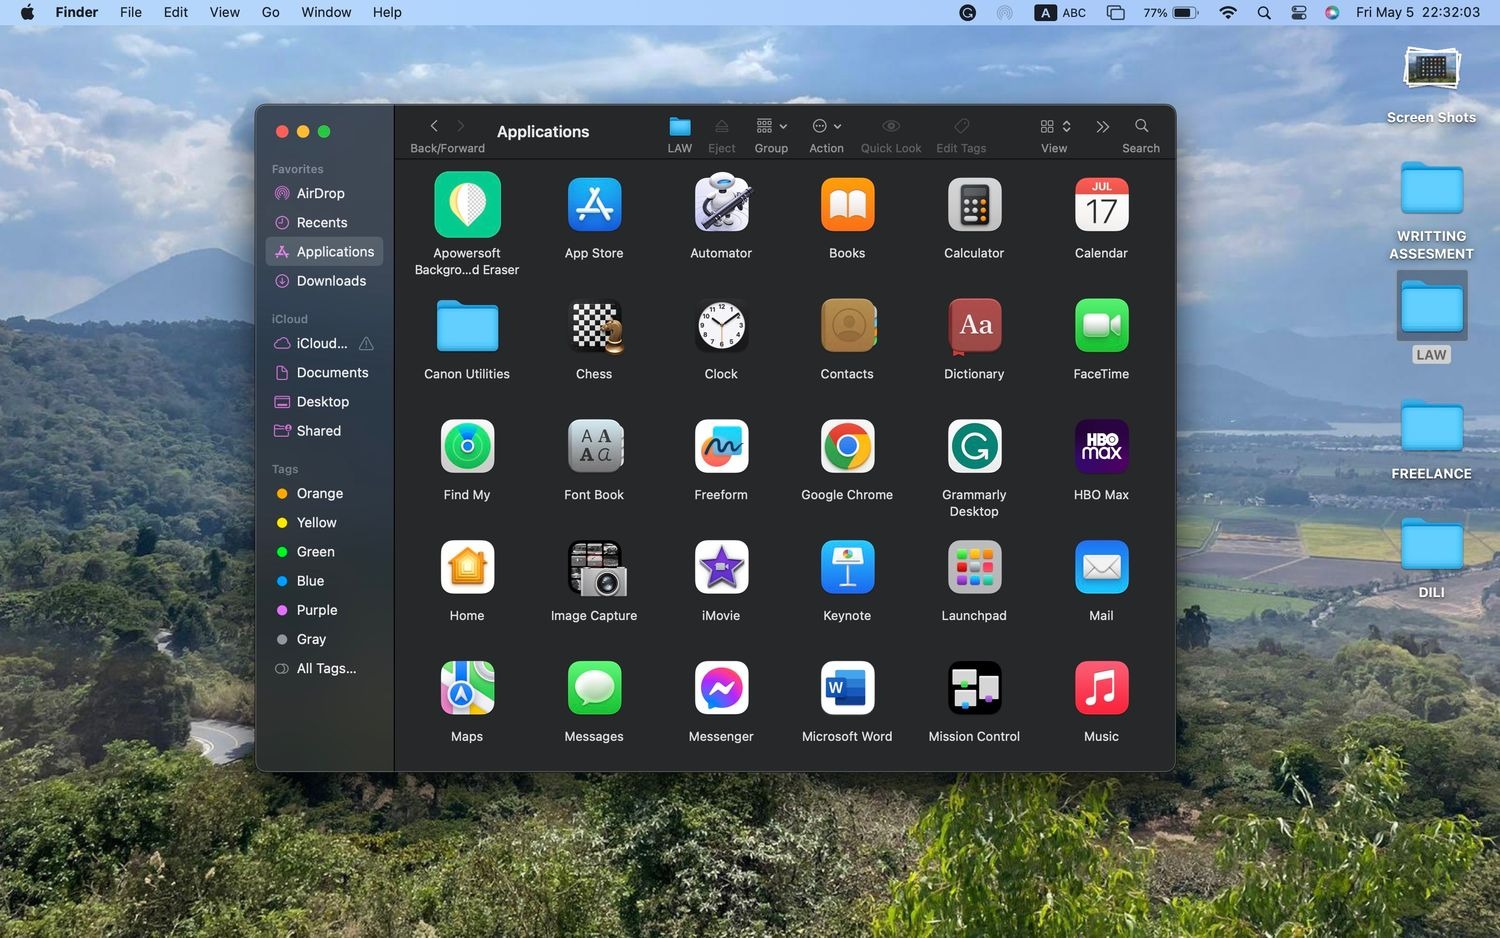
Task: Filter by the Purple tag
Action: [324, 610]
